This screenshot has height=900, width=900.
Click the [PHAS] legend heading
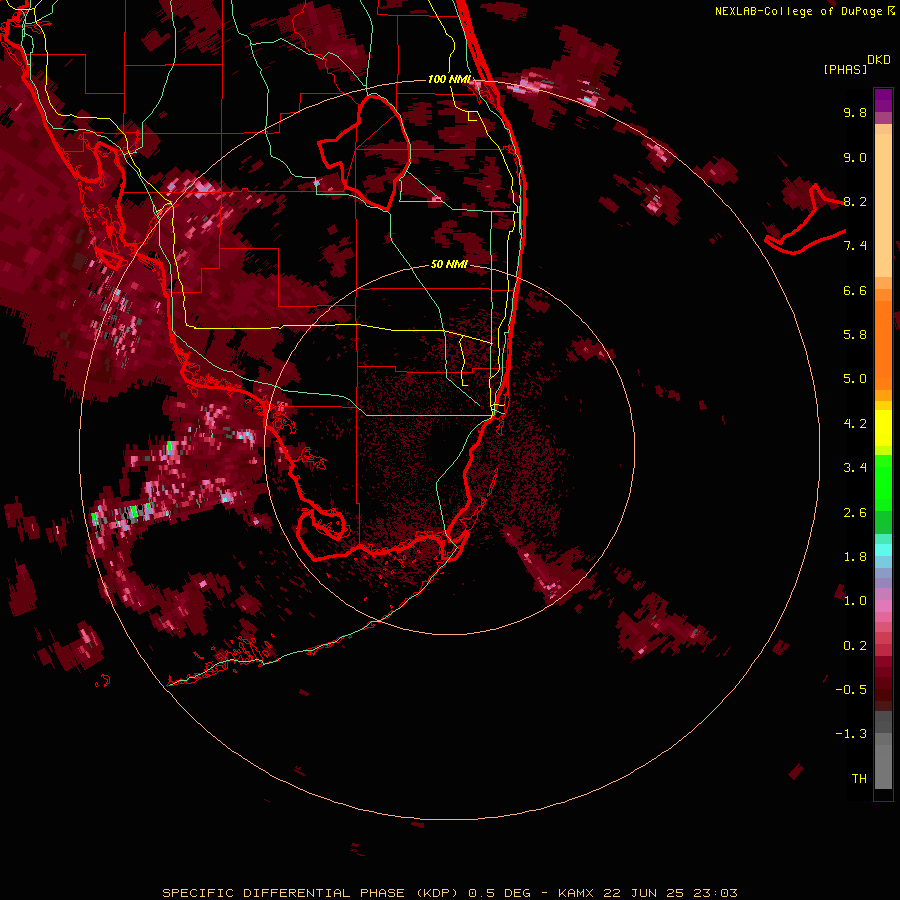845,69
